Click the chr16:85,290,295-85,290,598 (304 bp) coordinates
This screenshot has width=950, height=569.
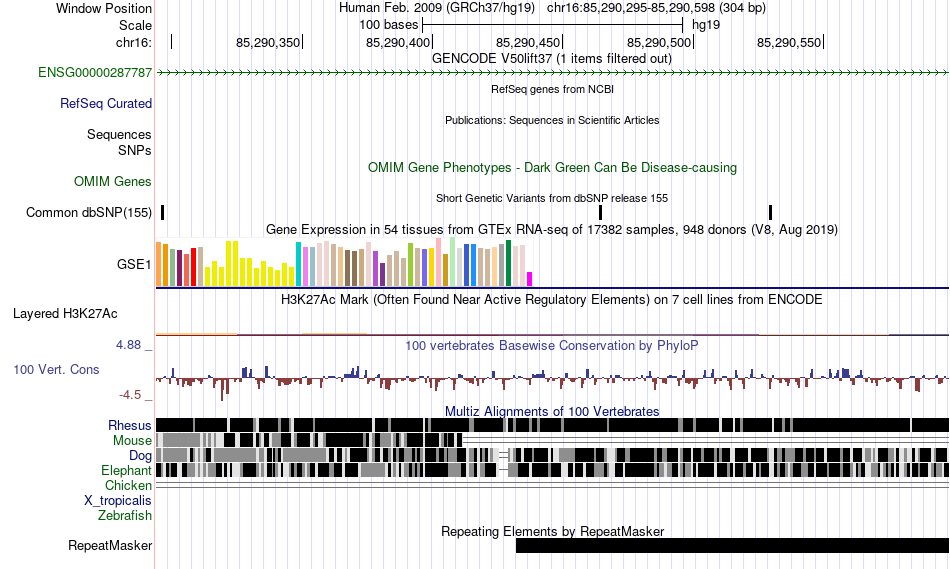click(x=656, y=8)
